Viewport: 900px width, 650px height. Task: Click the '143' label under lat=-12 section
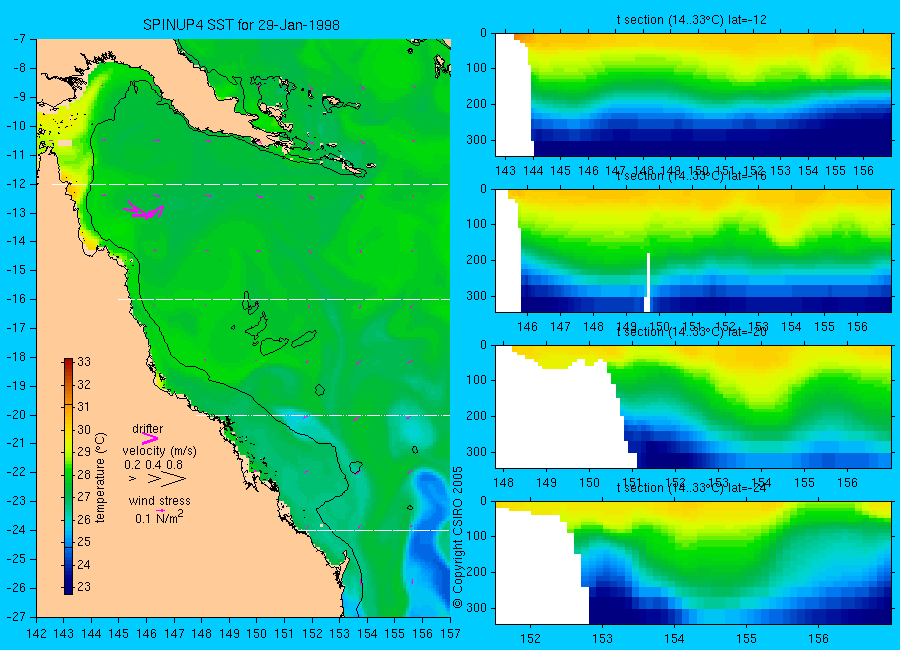(x=505, y=171)
